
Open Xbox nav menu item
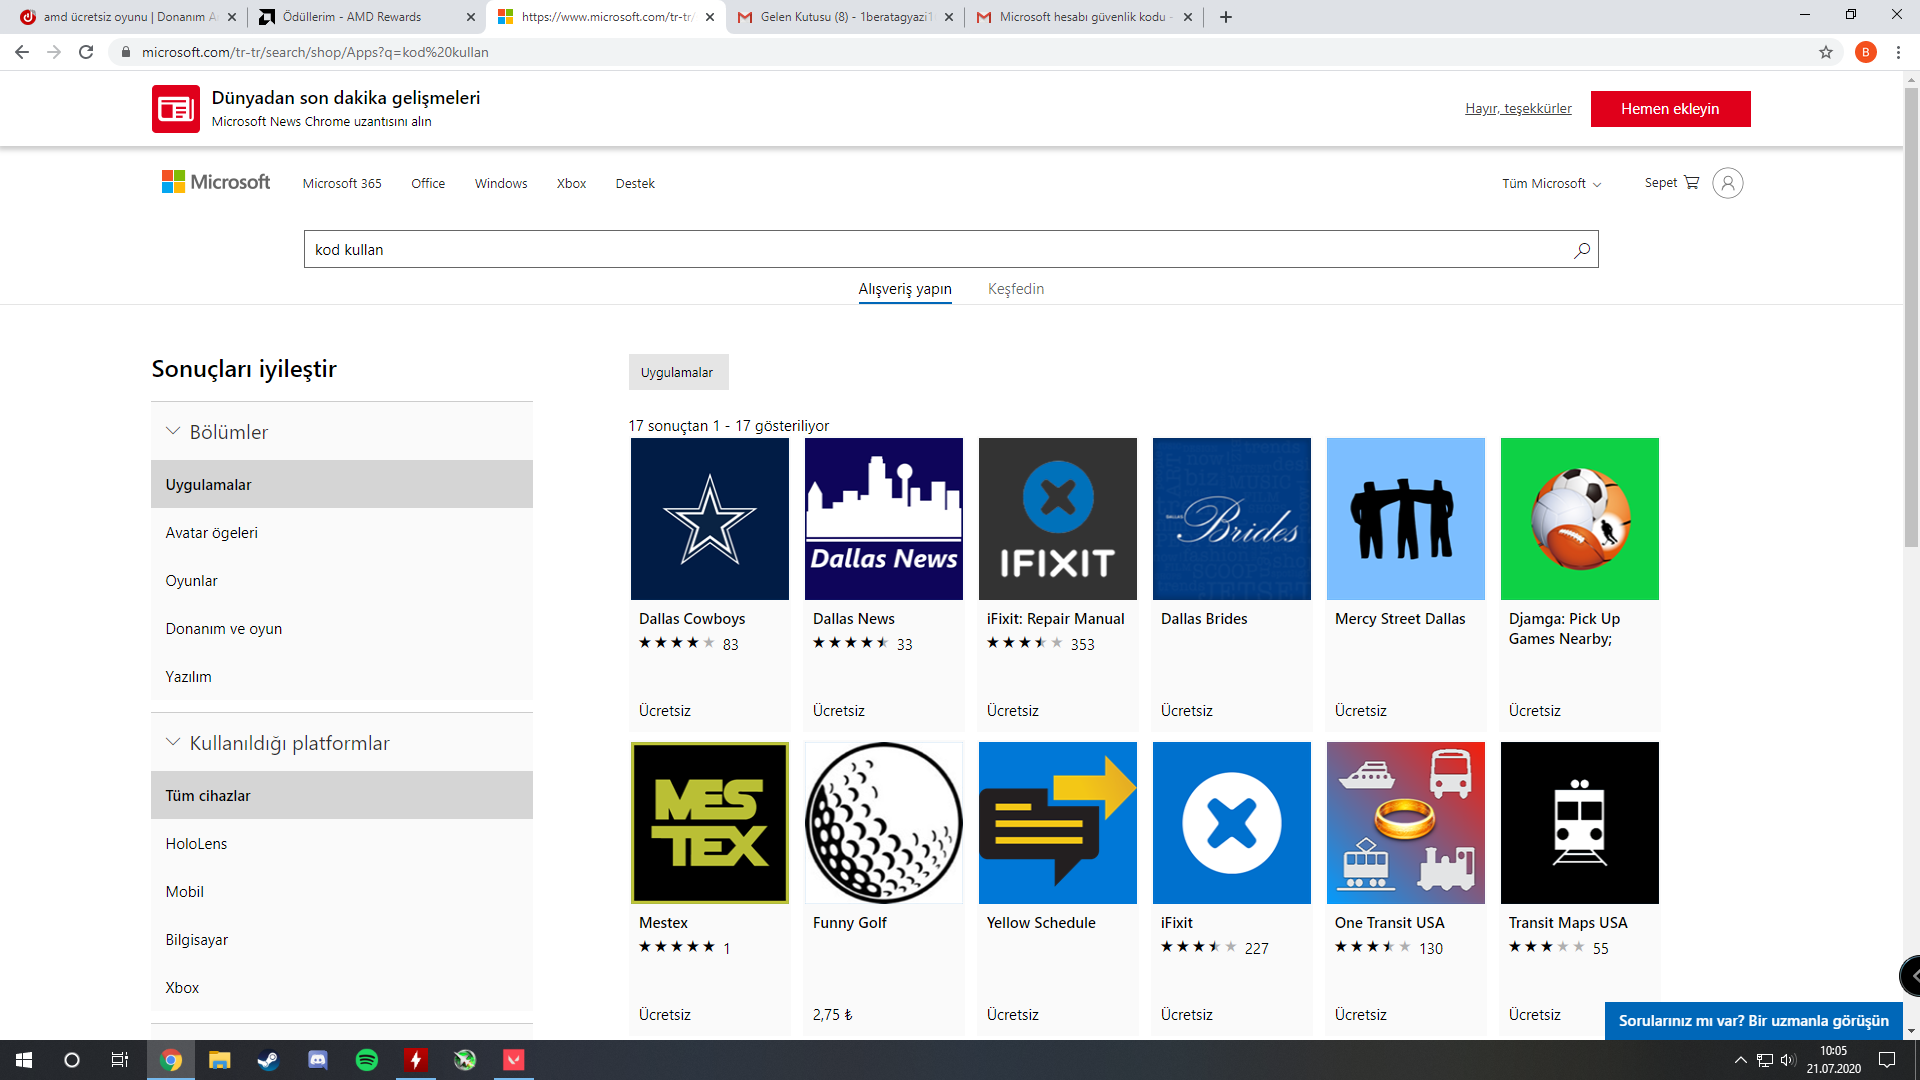pos(571,184)
